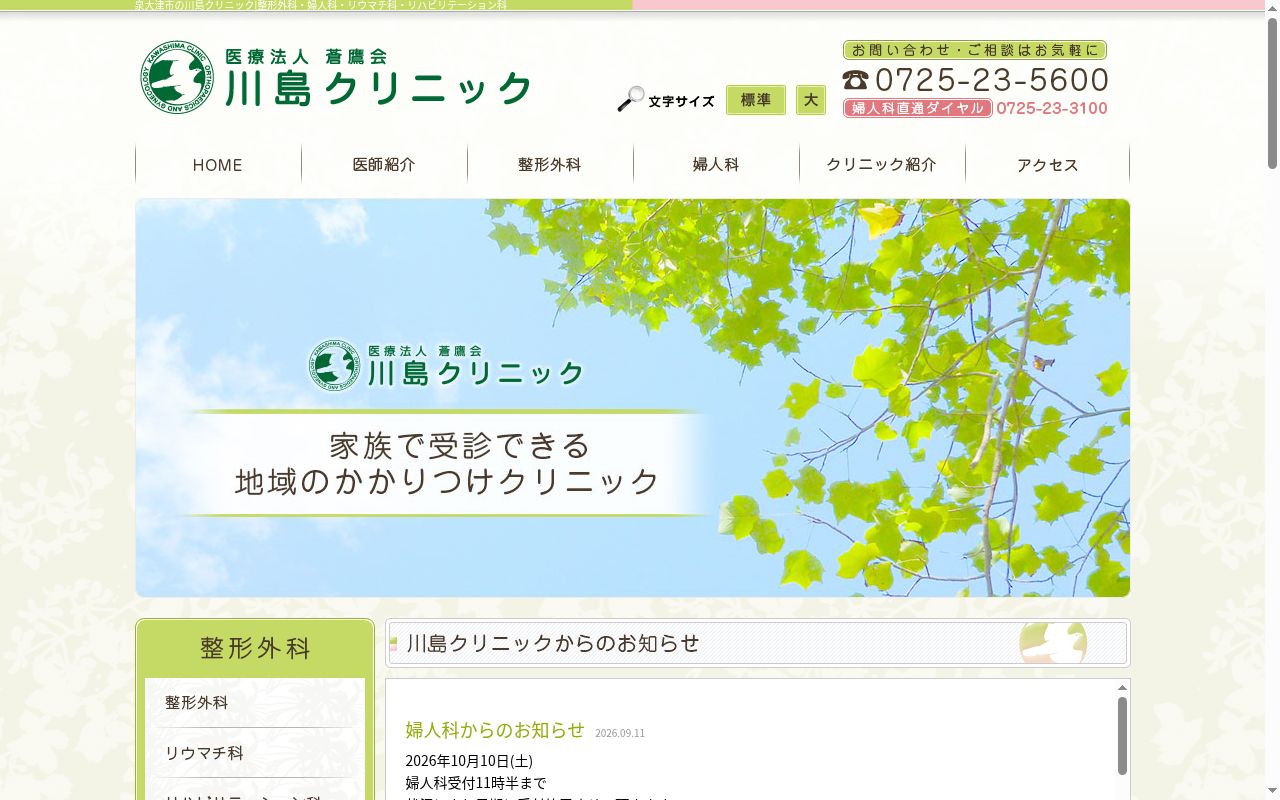
Task: Click the news date 2026.09.11
Action: coord(620,733)
